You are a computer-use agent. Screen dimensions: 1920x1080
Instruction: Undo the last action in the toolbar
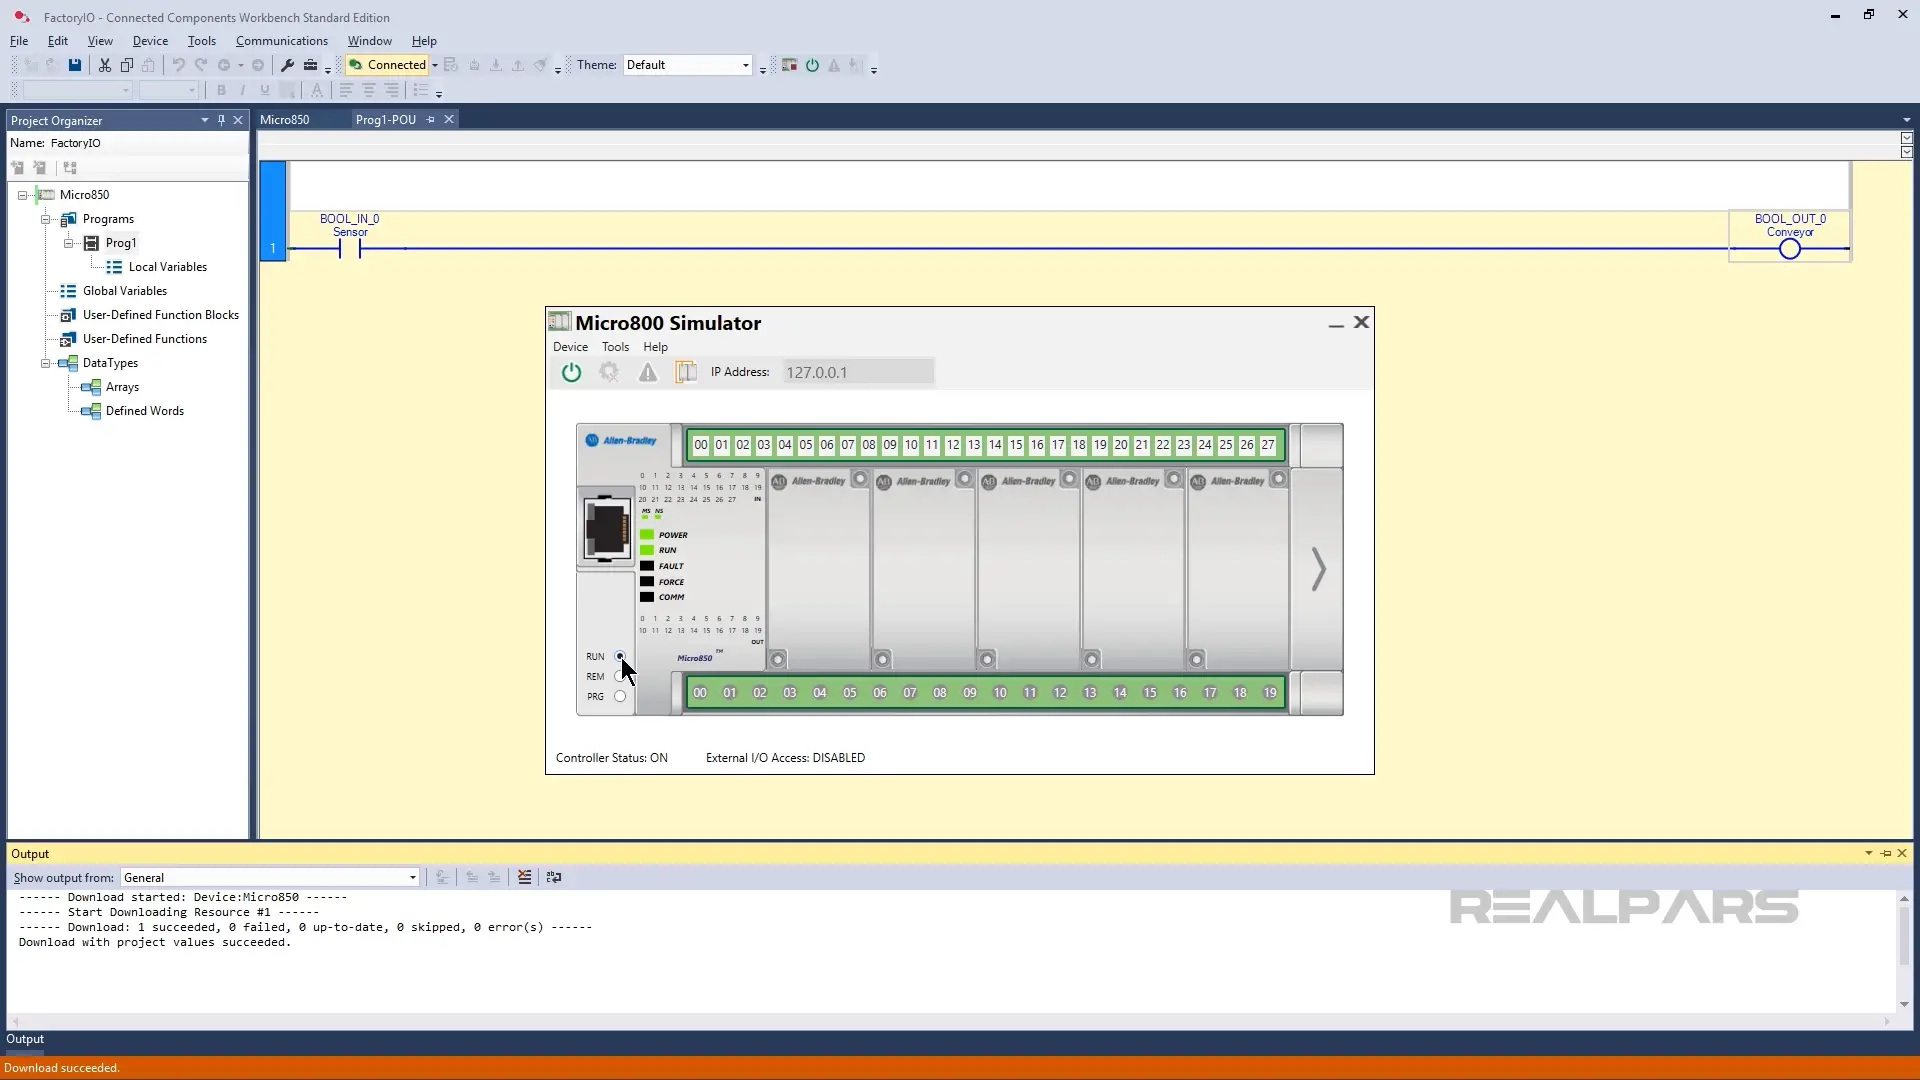pyautogui.click(x=178, y=65)
